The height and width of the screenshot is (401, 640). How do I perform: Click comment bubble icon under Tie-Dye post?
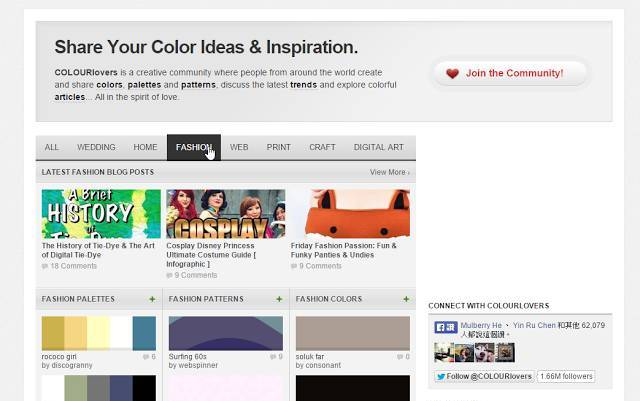[45, 266]
